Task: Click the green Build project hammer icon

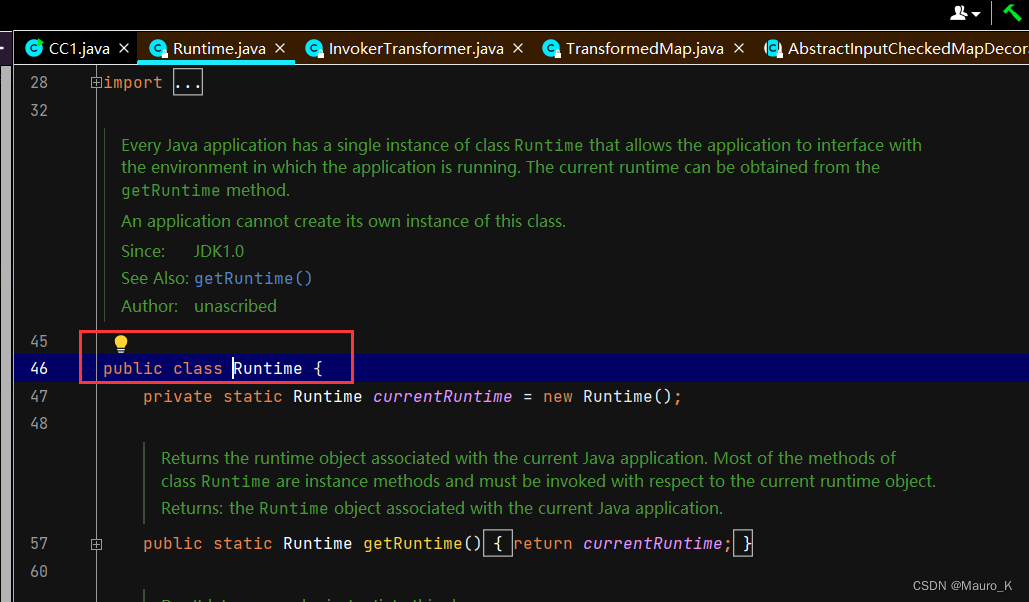Action: [x=1012, y=12]
